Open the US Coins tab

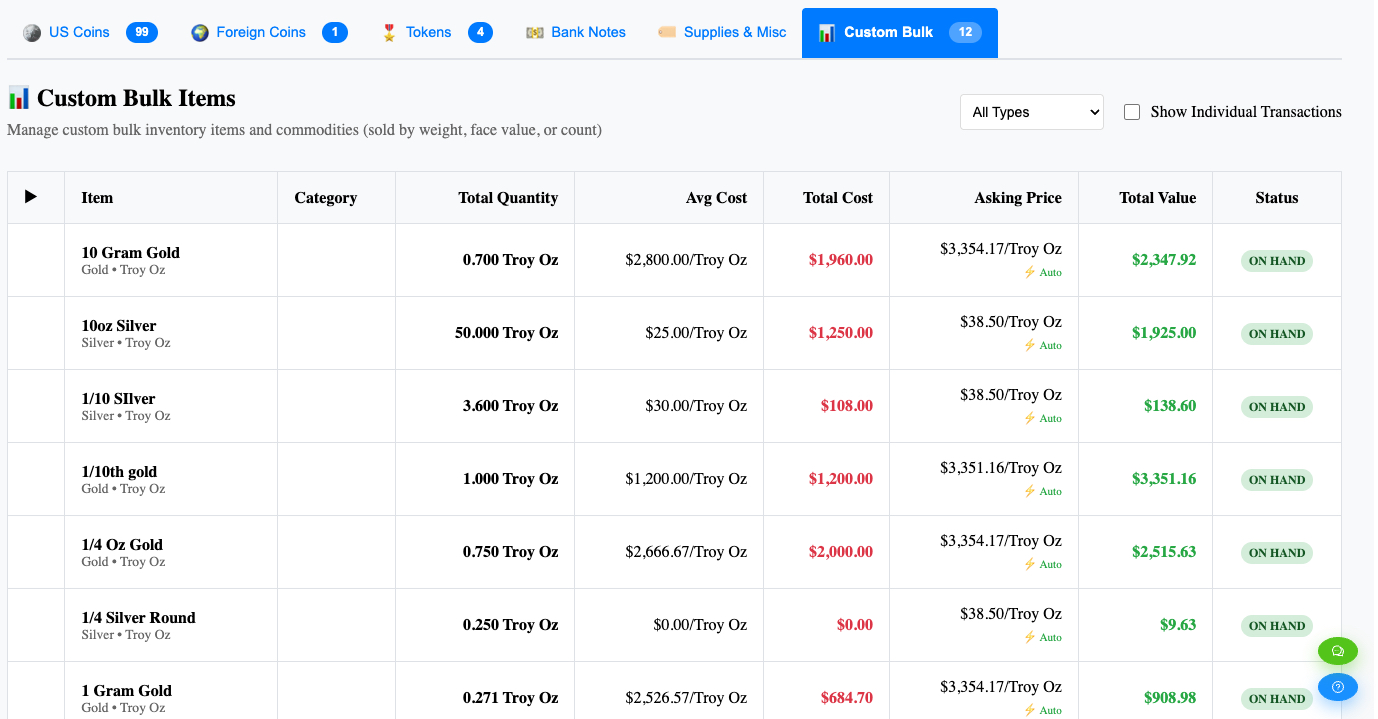[x=90, y=32]
